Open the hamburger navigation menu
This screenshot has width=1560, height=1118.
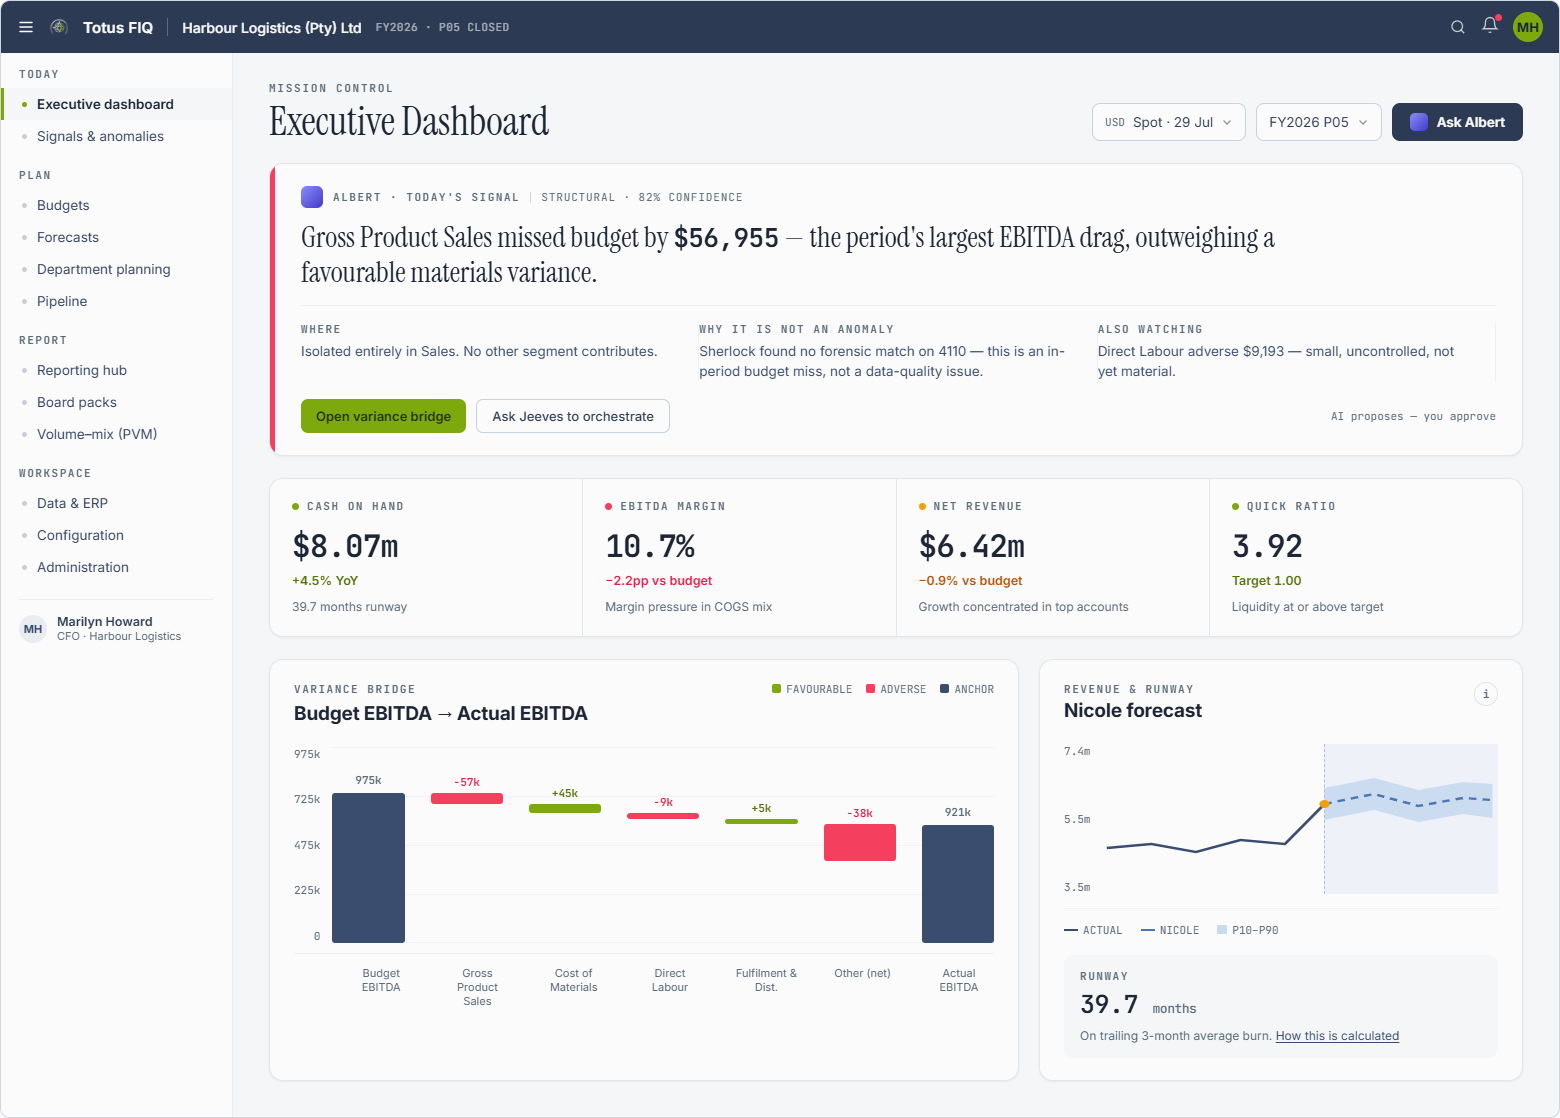point(26,27)
